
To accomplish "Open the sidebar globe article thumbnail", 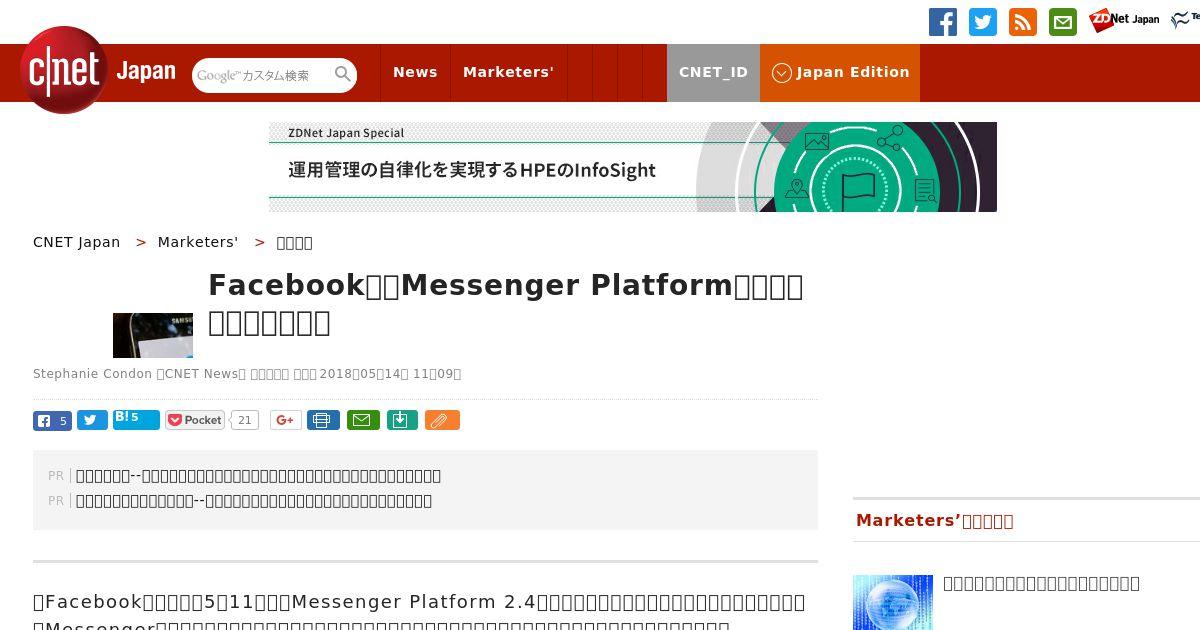I will point(893,602).
